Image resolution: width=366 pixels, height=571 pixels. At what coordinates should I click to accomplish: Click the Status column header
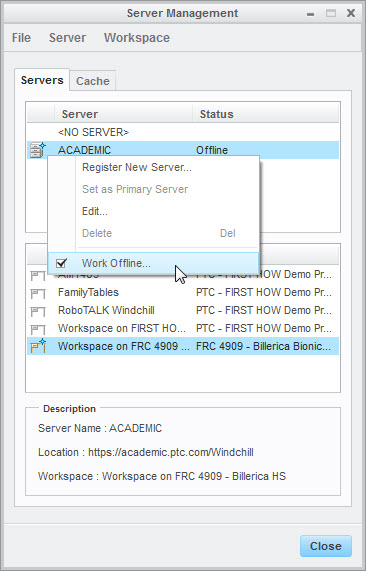[265, 114]
